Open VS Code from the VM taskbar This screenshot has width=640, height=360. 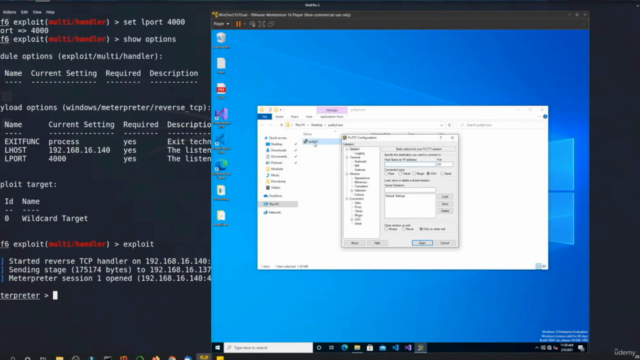tap(395, 348)
